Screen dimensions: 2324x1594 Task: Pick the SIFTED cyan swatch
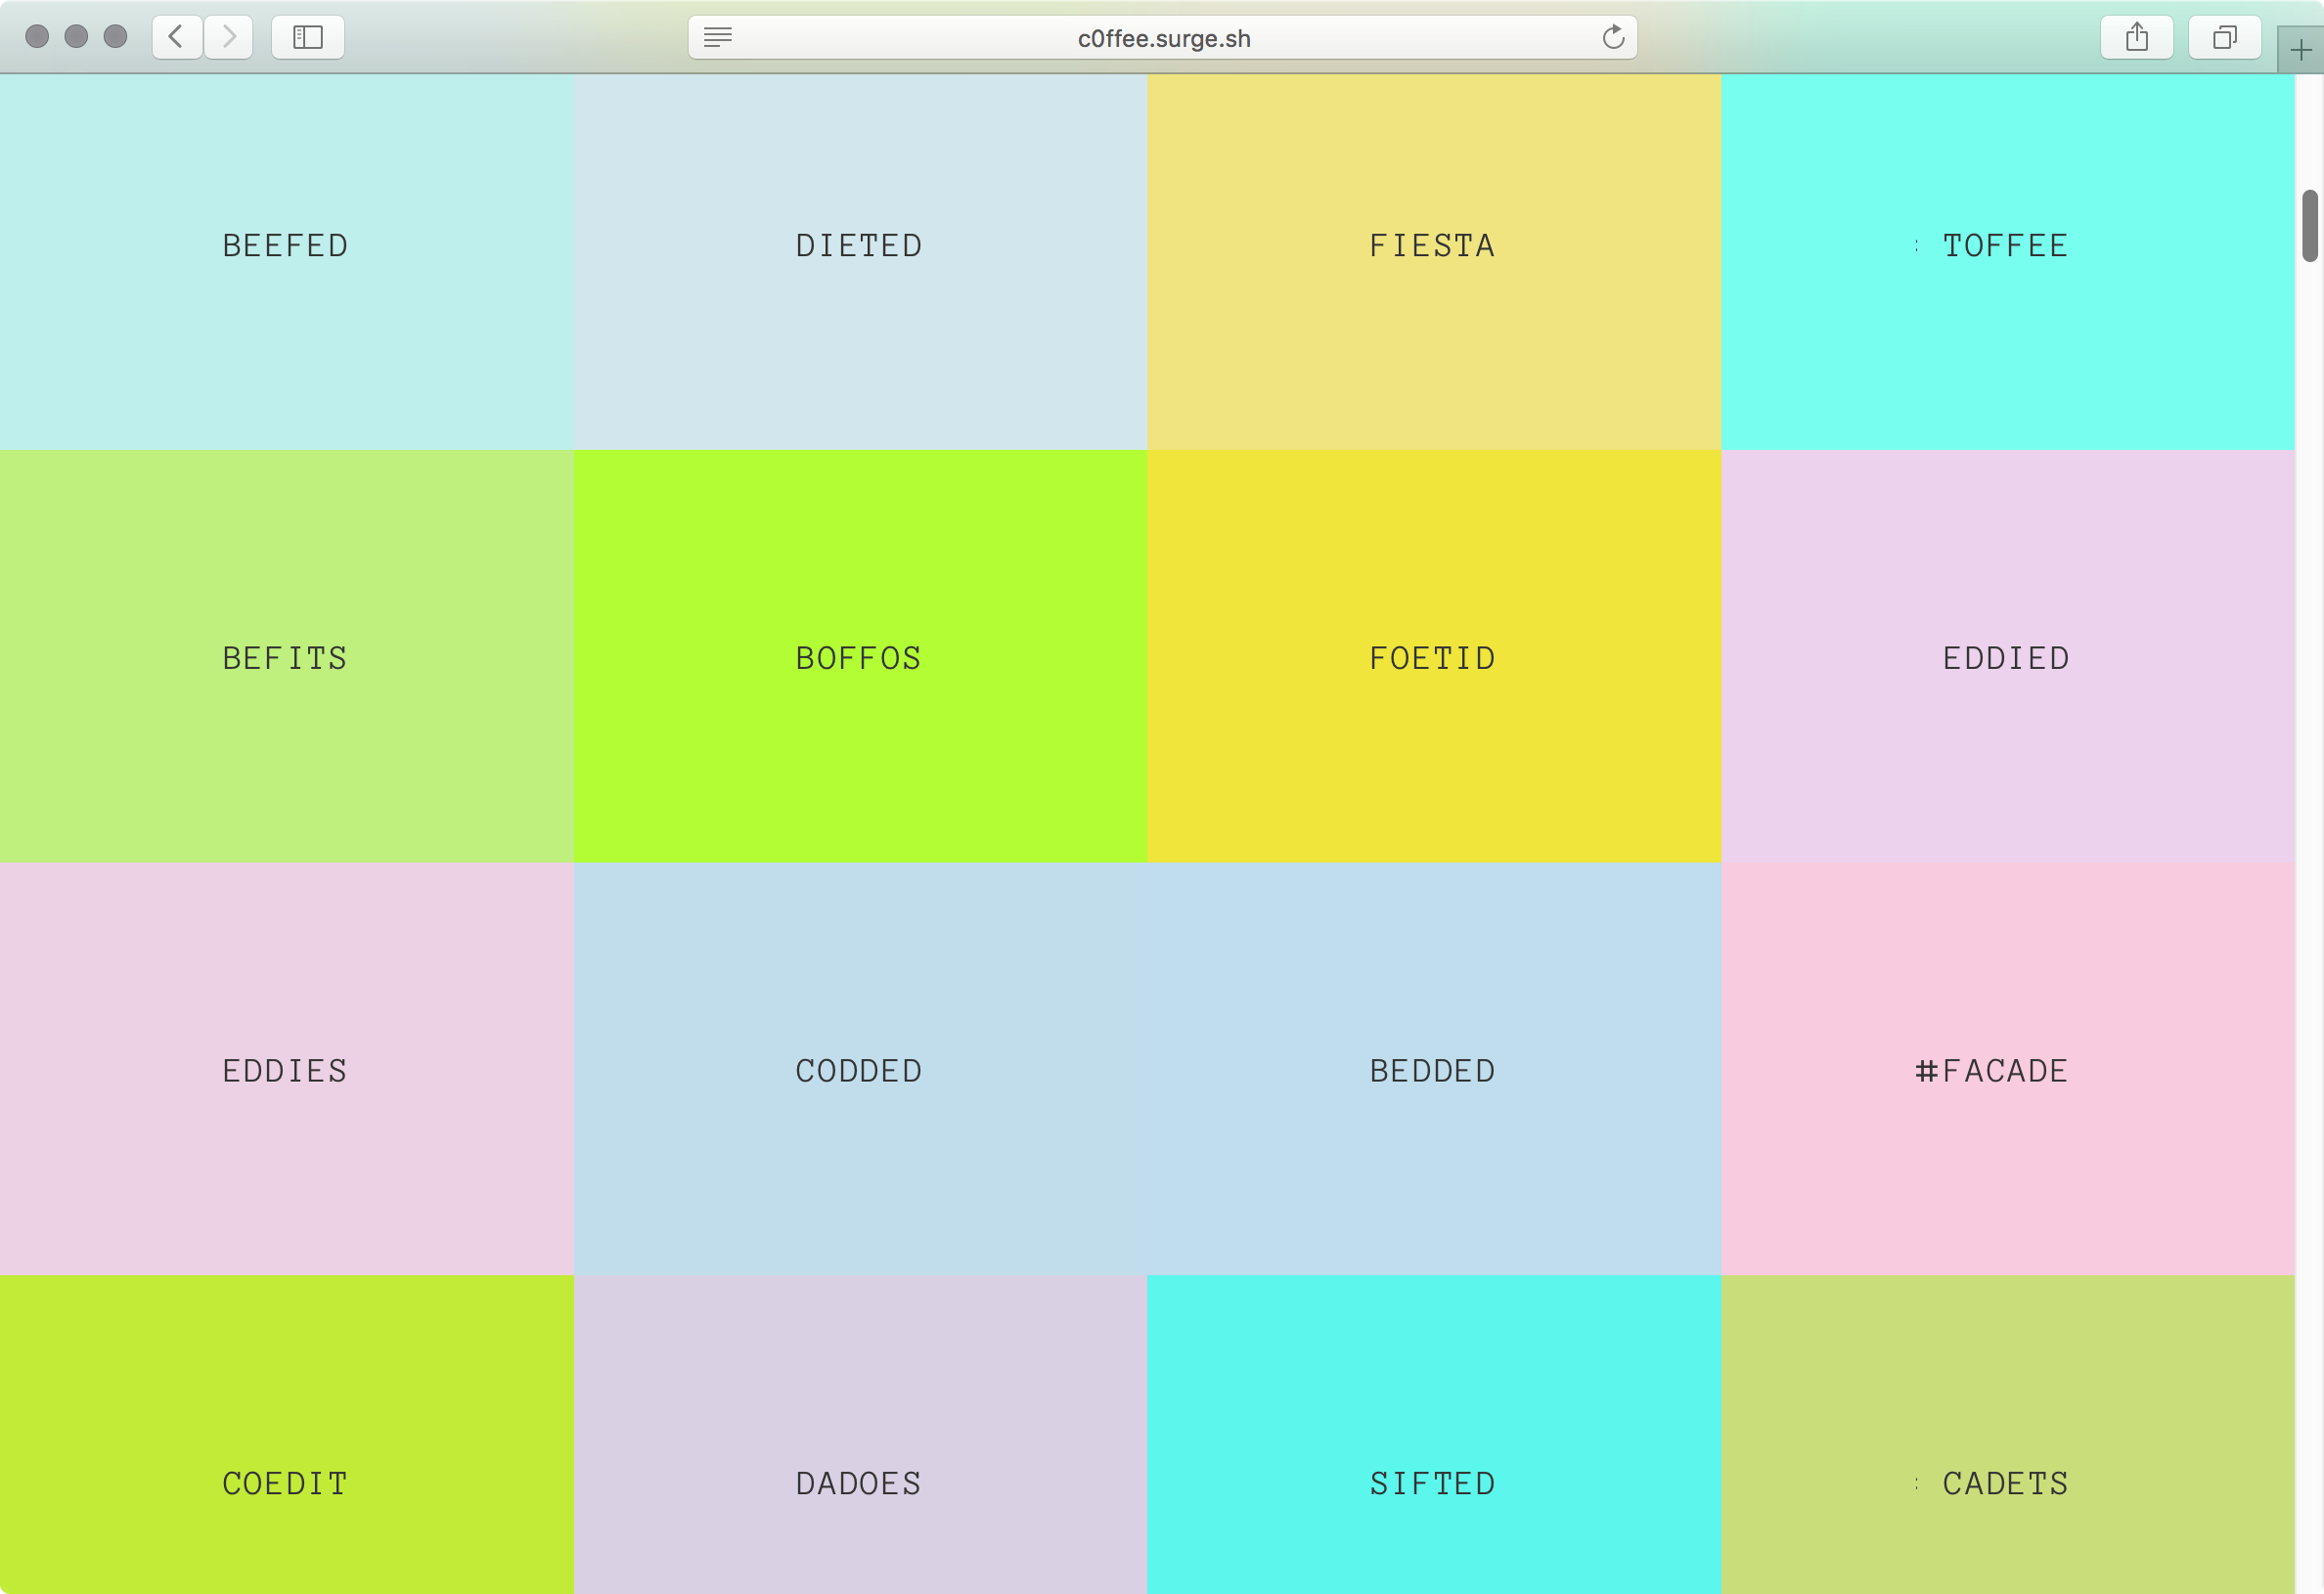pos(1435,1435)
